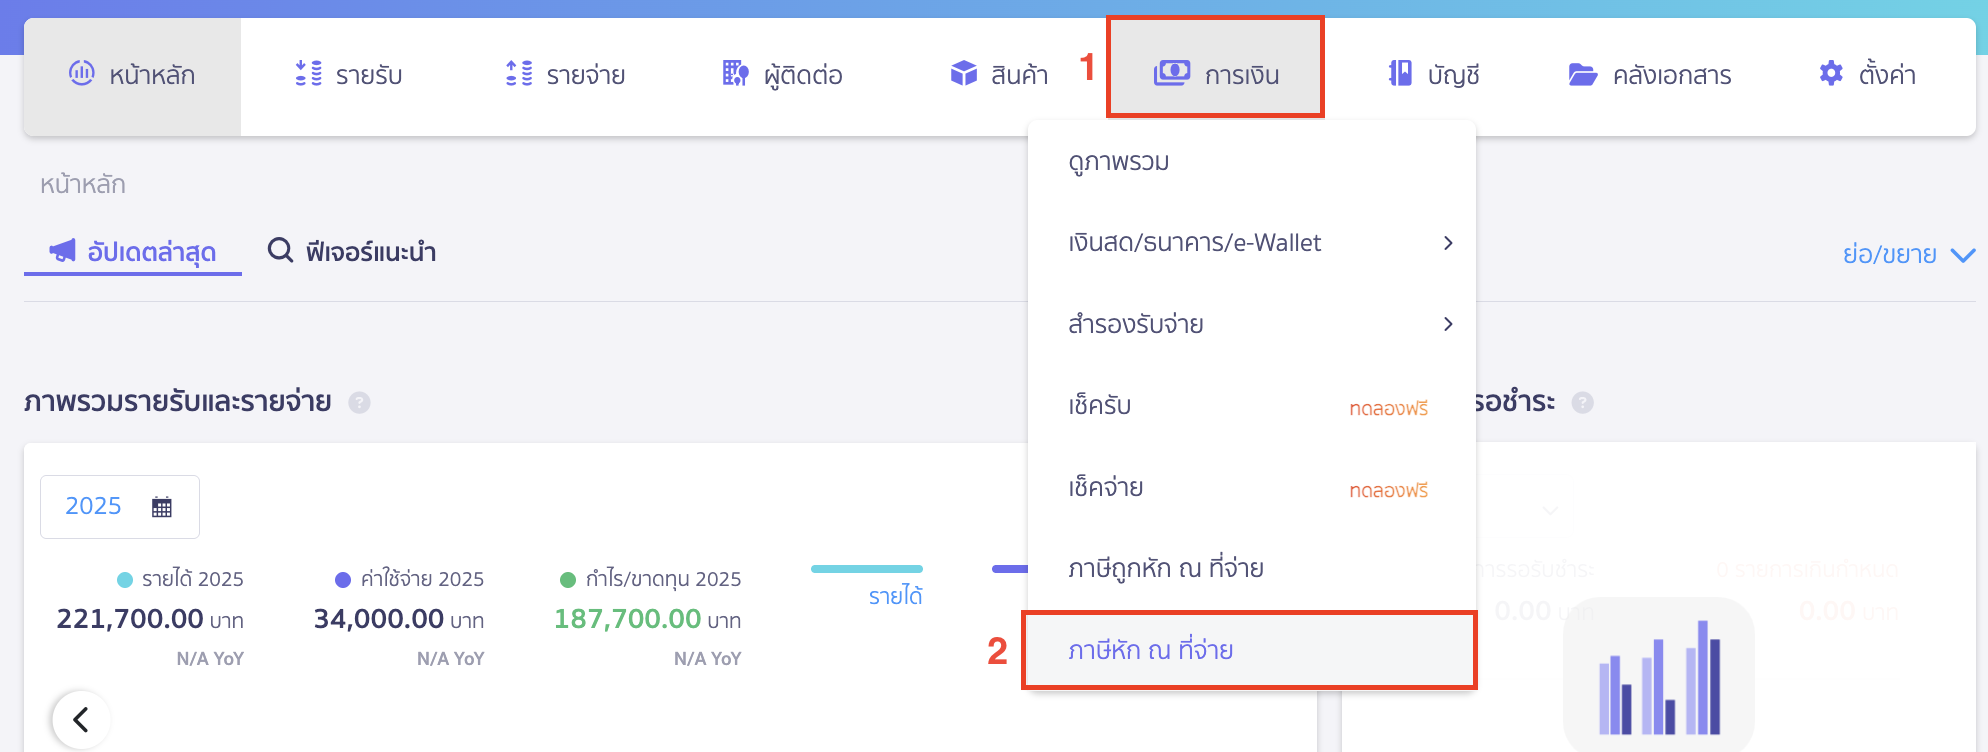Click ทดลองฟรี link next to เช็ครับ

(x=1388, y=407)
